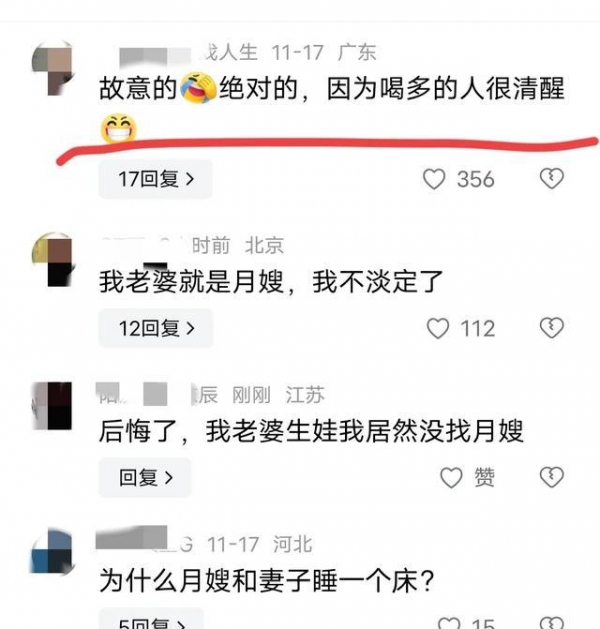Dislike the Guangdong comment with broken heart

pyautogui.click(x=552, y=179)
